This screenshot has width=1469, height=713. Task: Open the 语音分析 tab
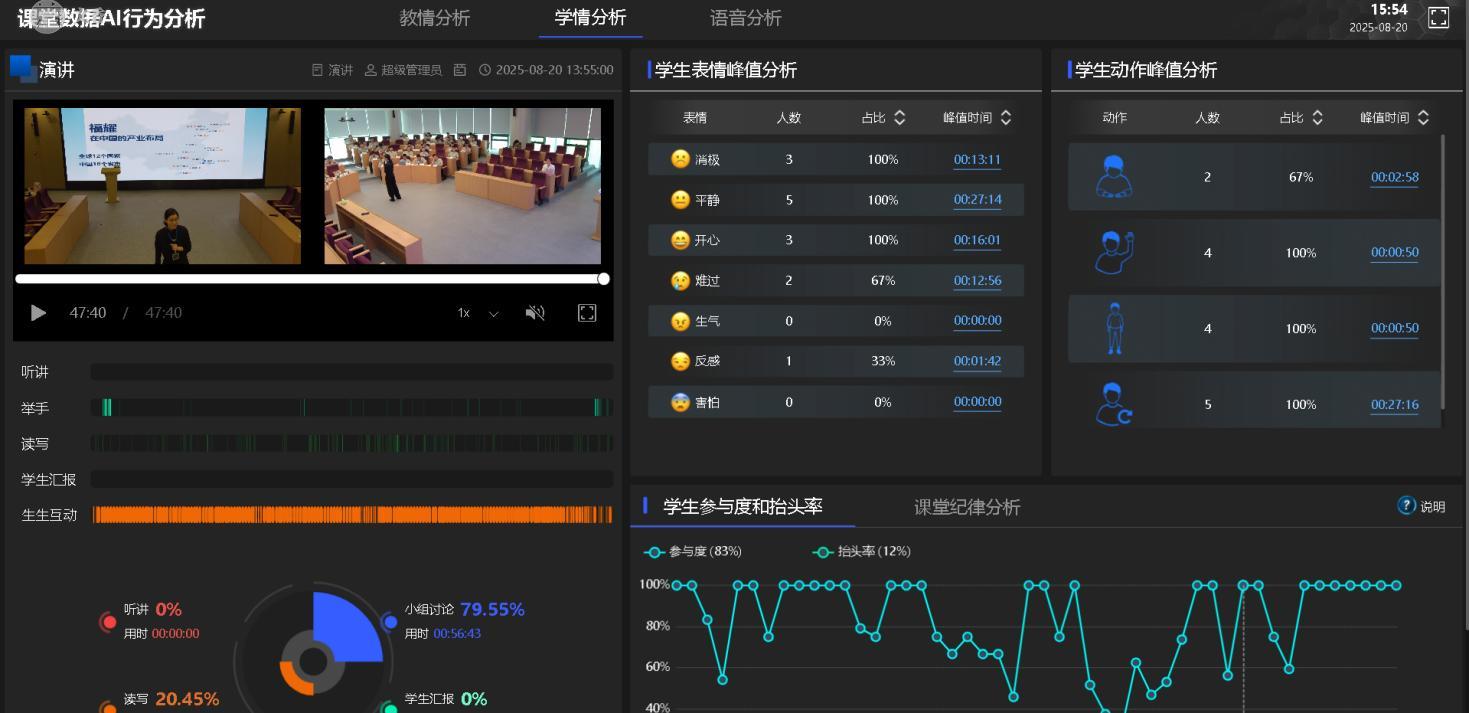[745, 18]
